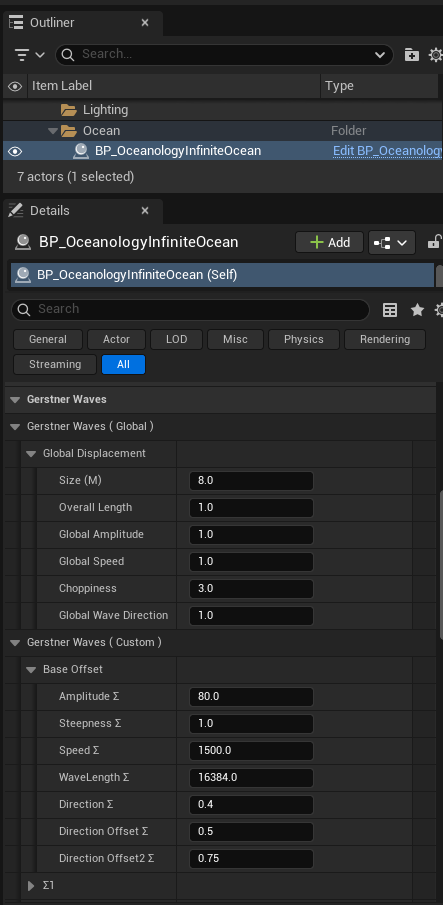Click the Details search field
Viewport: 443px width, 905px height.
click(x=190, y=309)
